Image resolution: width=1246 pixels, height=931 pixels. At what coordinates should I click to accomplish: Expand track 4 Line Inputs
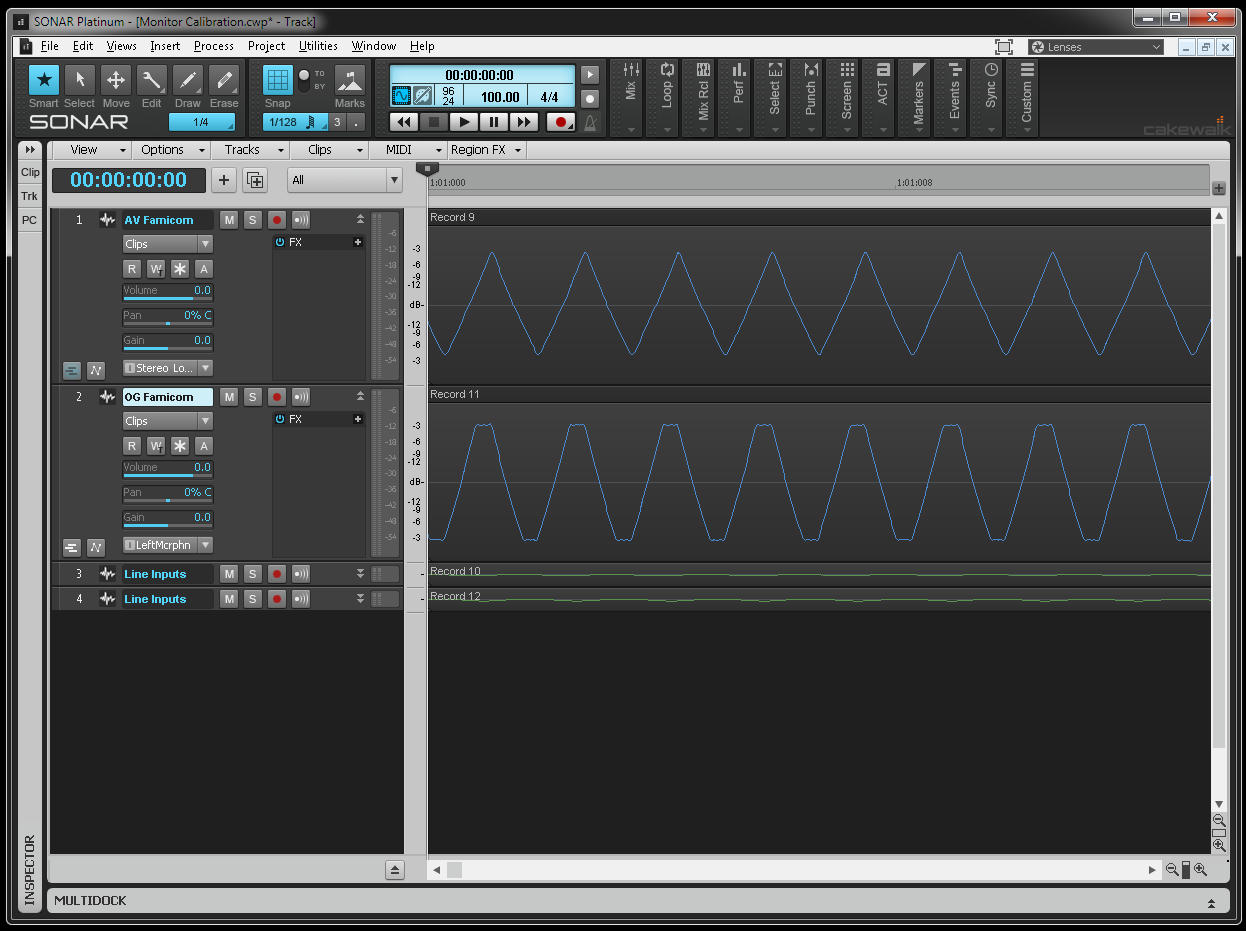(360, 598)
